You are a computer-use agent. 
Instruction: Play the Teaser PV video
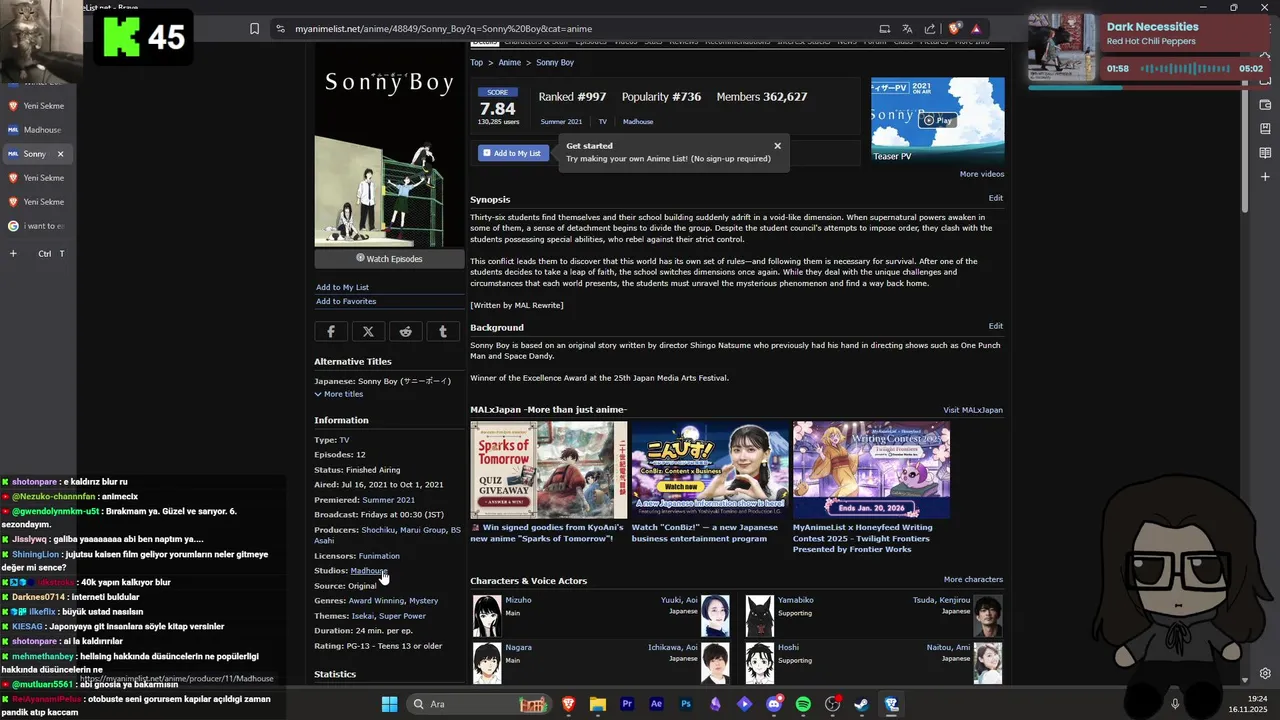(938, 120)
